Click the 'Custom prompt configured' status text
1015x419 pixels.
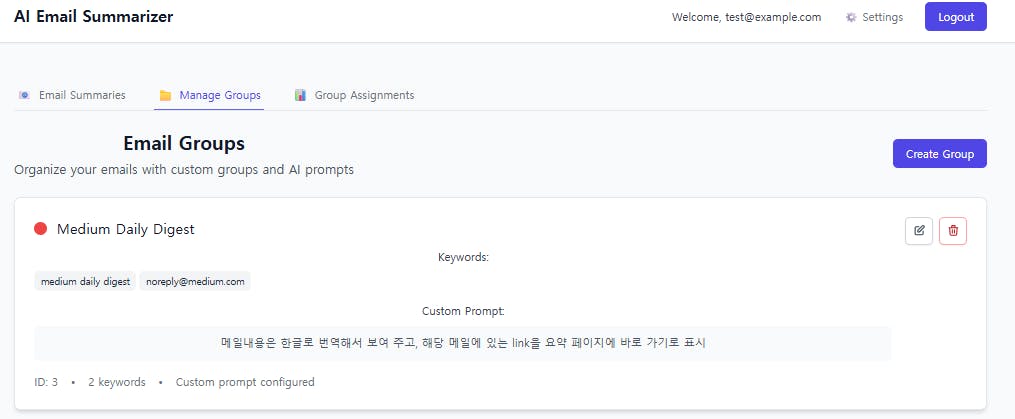point(245,382)
